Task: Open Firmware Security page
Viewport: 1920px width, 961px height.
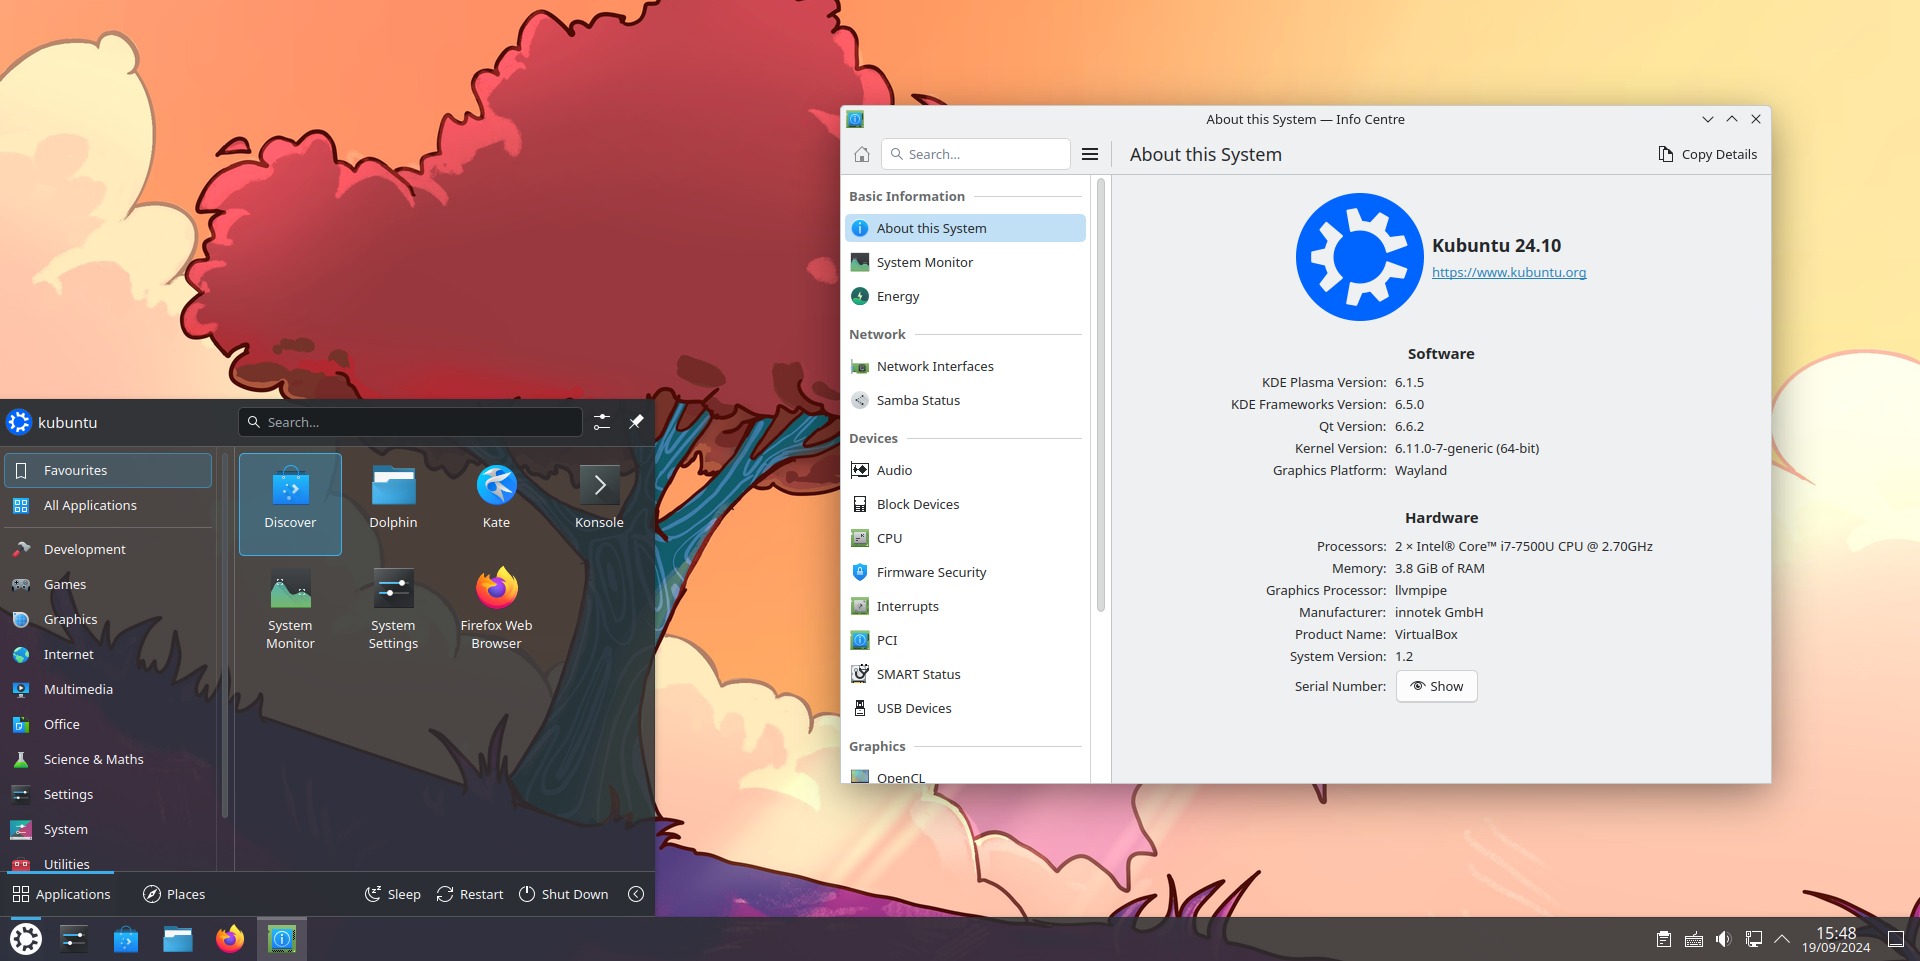Action: pyautogui.click(x=965, y=572)
